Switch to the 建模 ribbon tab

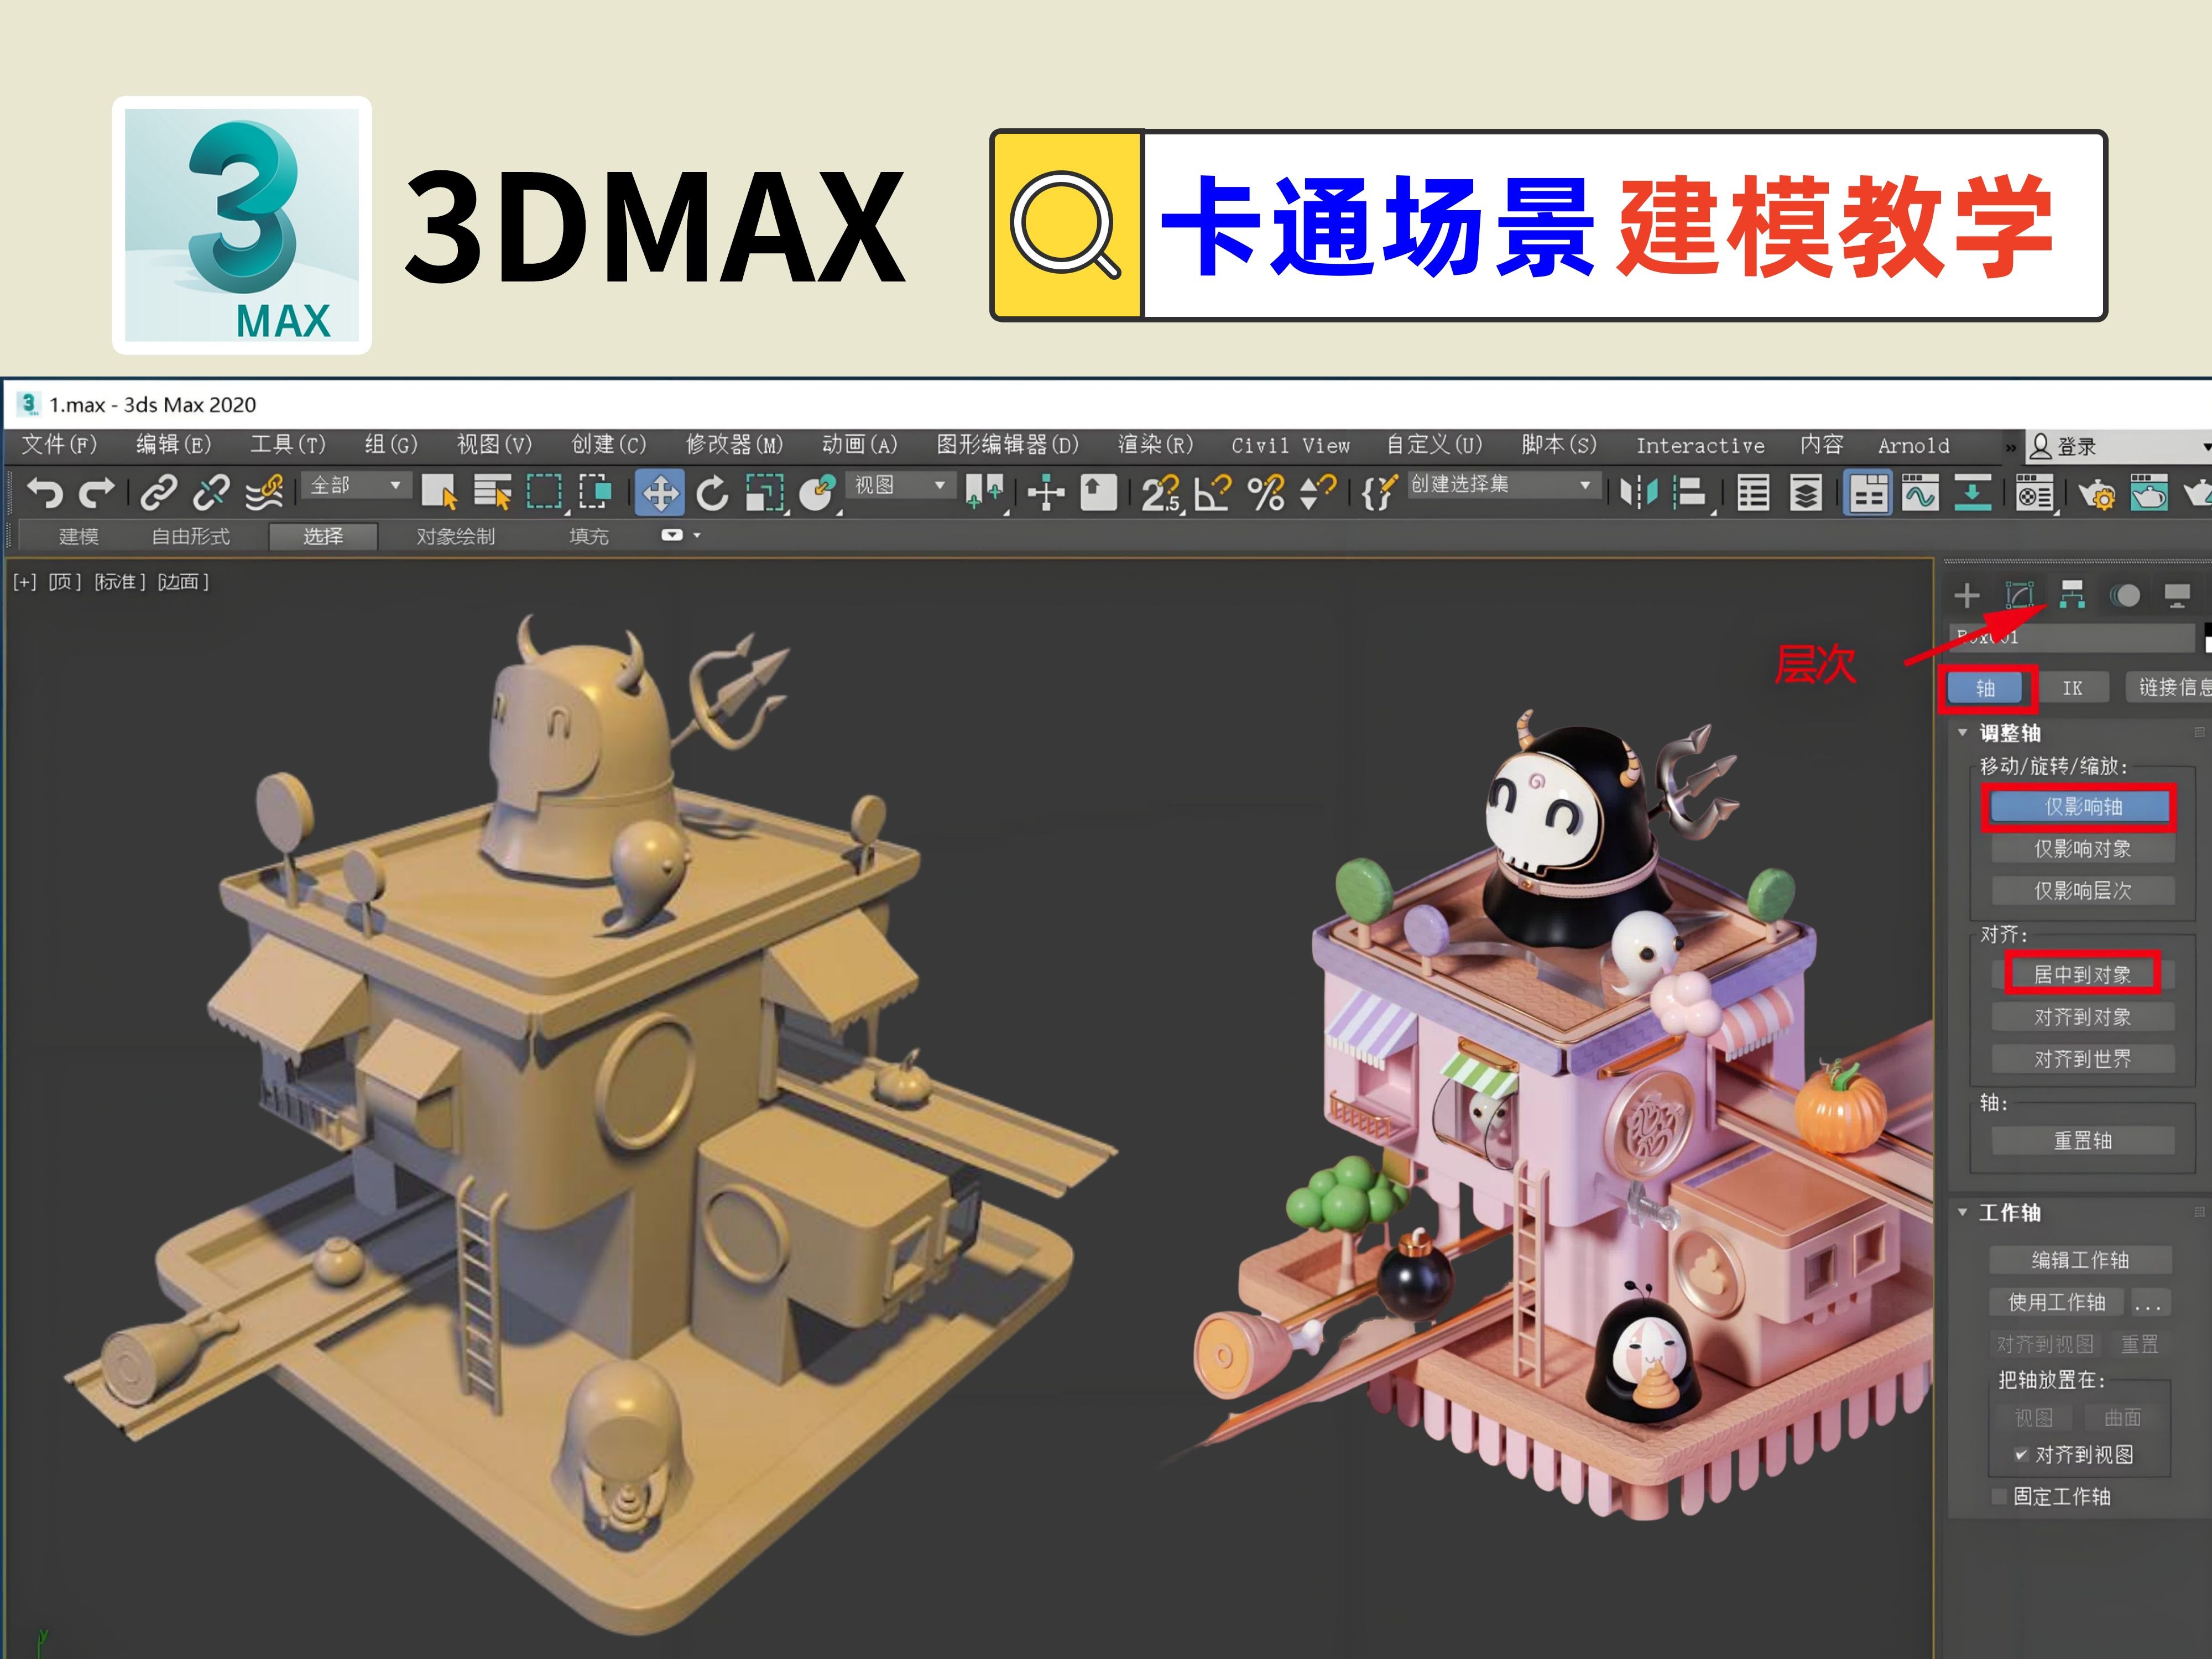79,537
